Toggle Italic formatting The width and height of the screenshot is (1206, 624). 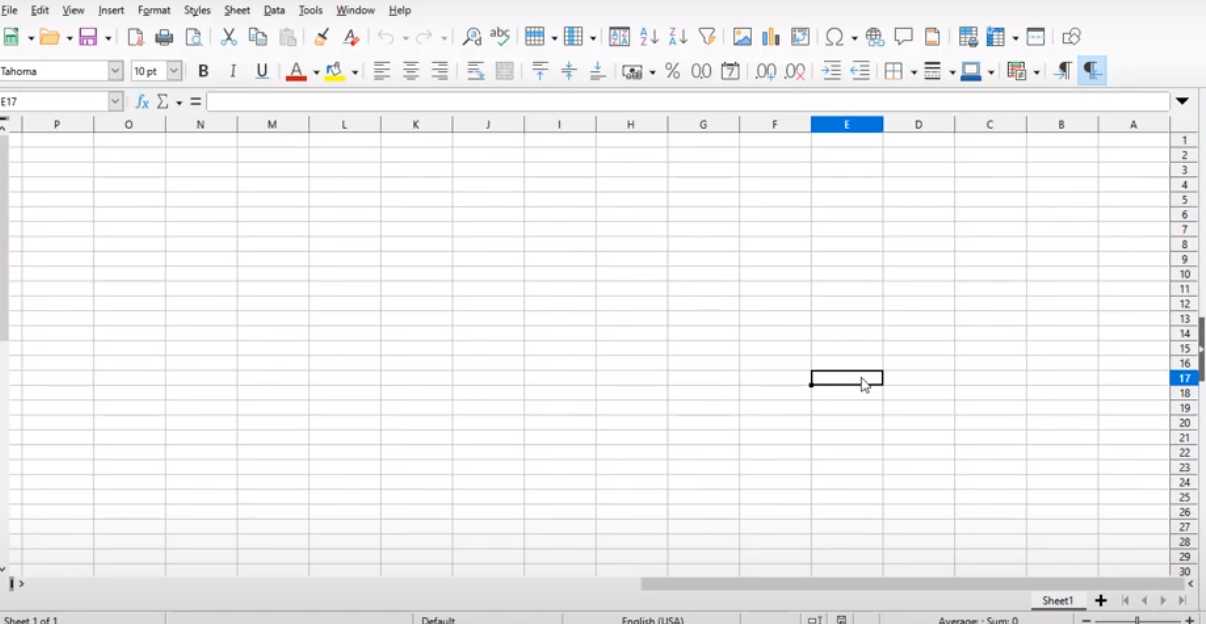tap(233, 71)
